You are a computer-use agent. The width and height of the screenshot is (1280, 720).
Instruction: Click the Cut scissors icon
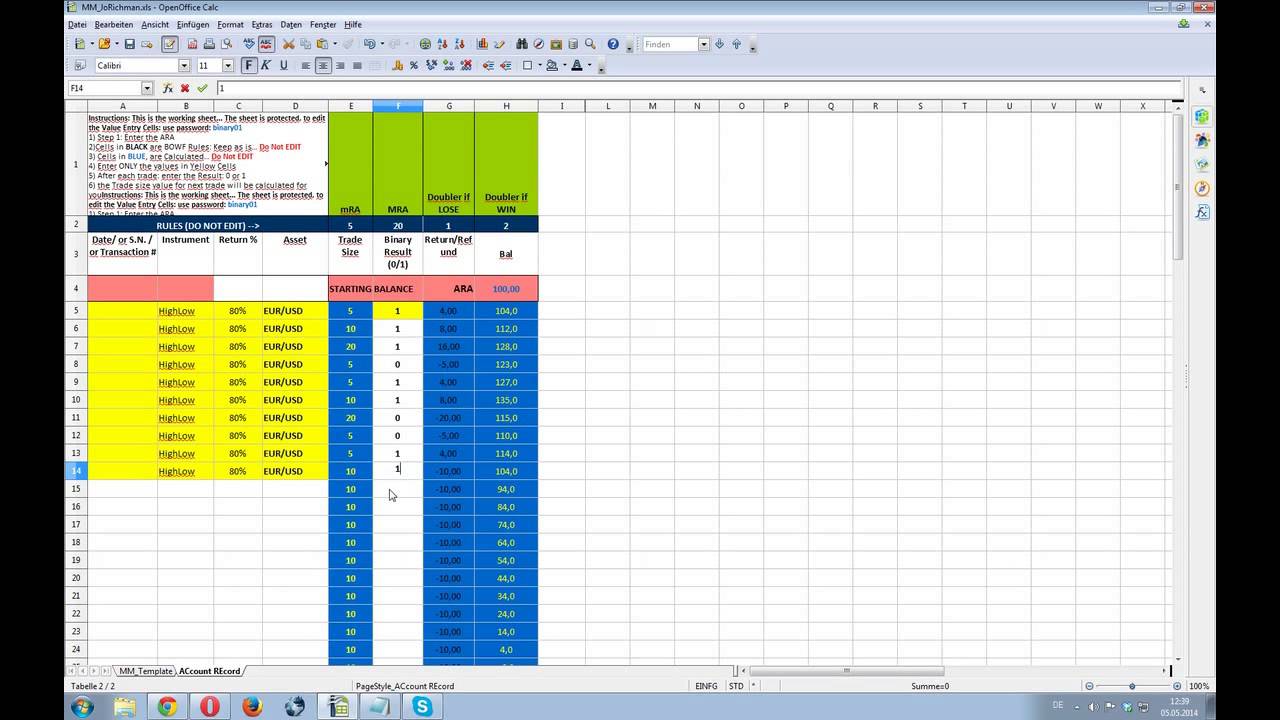(288, 44)
